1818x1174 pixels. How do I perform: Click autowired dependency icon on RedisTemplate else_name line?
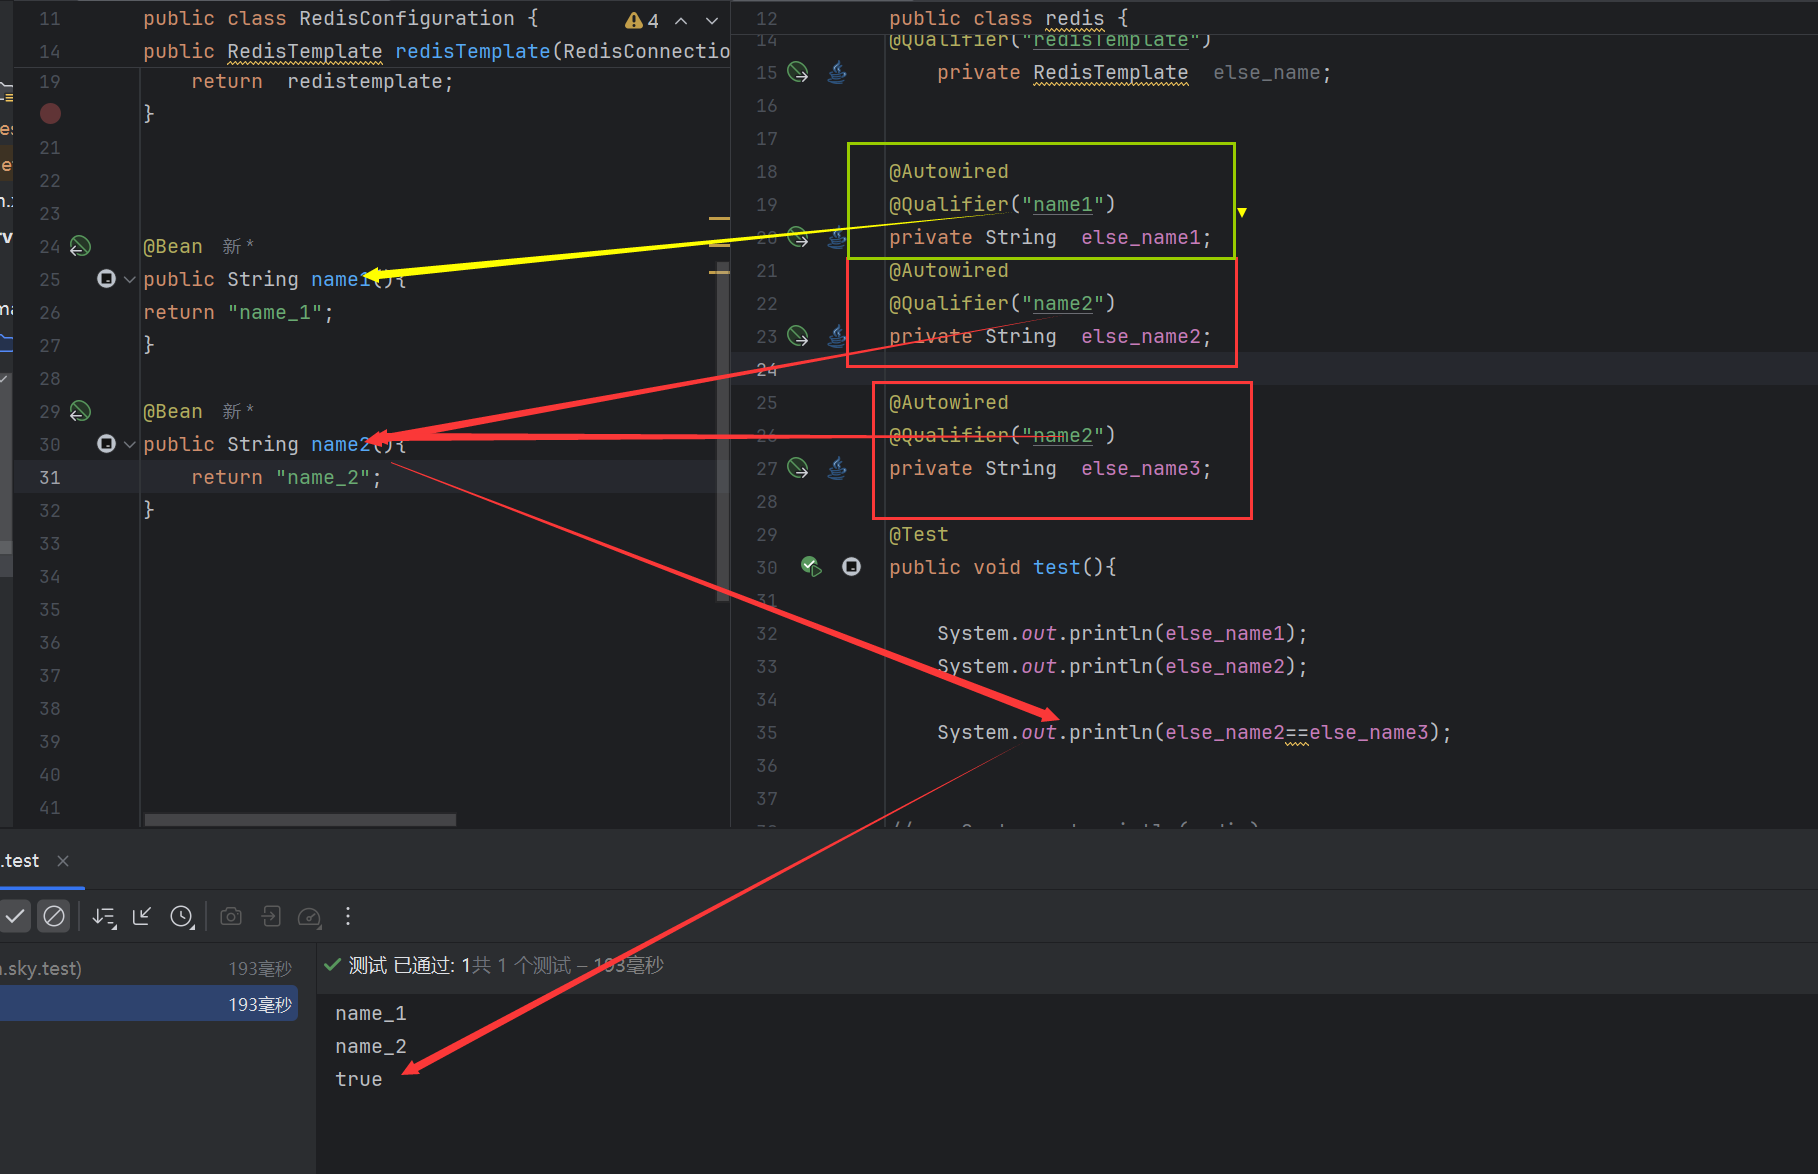(798, 72)
